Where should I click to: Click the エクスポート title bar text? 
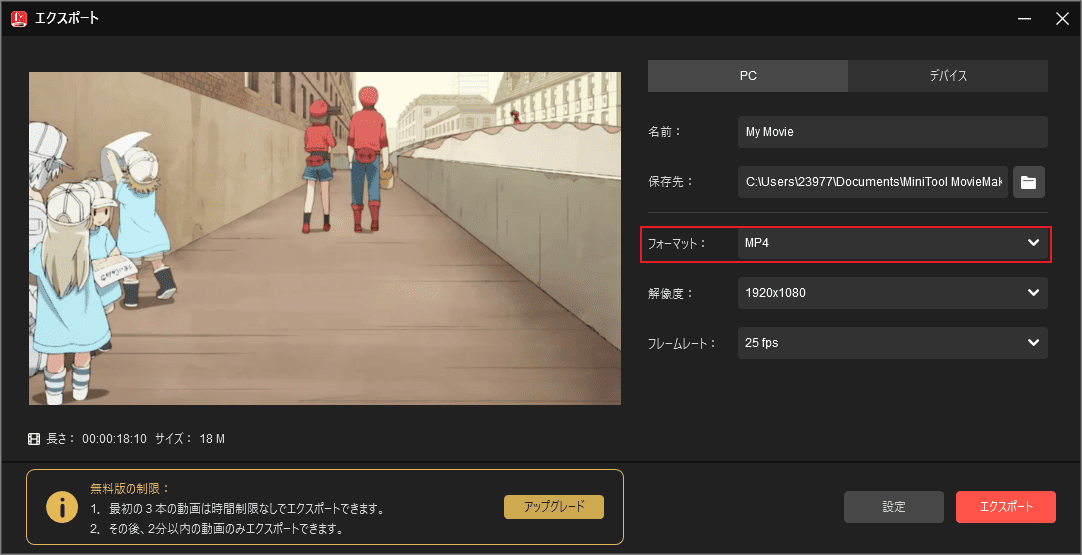point(67,19)
